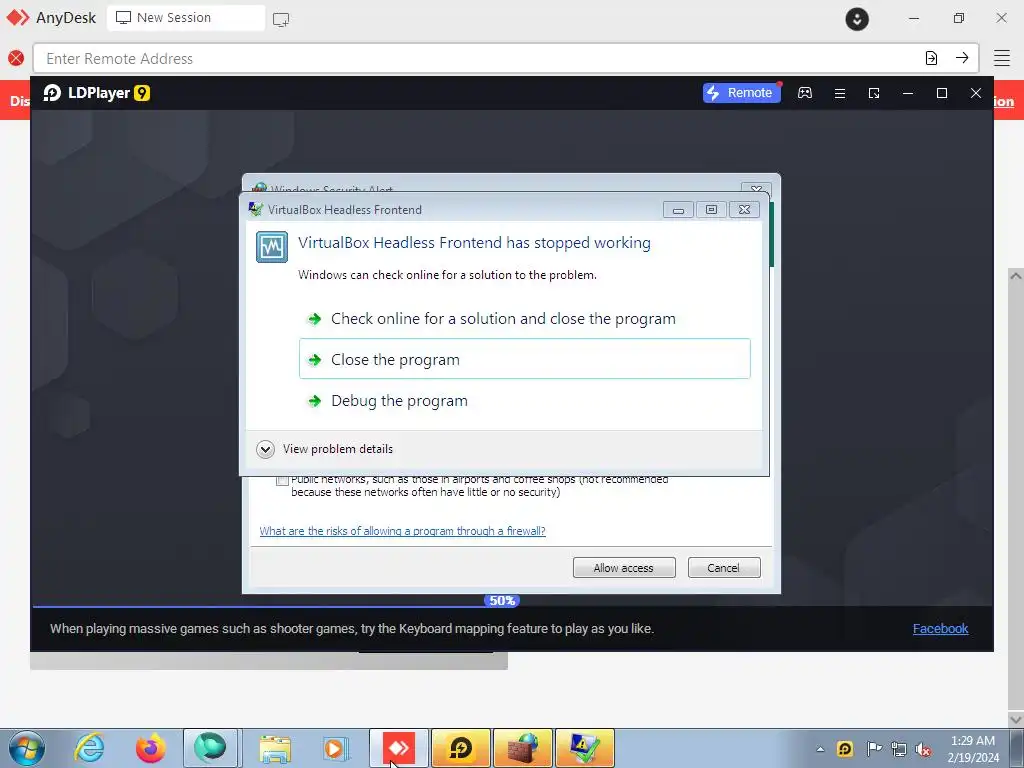The image size is (1024, 768).
Task: Click the 50% loading progress indicator
Action: point(502,601)
